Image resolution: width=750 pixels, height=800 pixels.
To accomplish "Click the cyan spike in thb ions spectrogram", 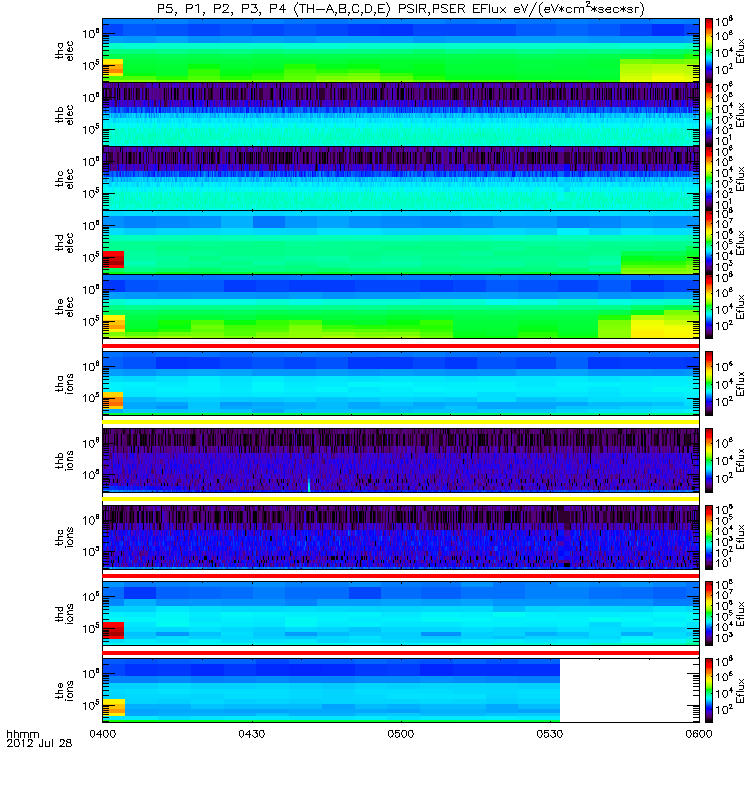I will coord(309,483).
